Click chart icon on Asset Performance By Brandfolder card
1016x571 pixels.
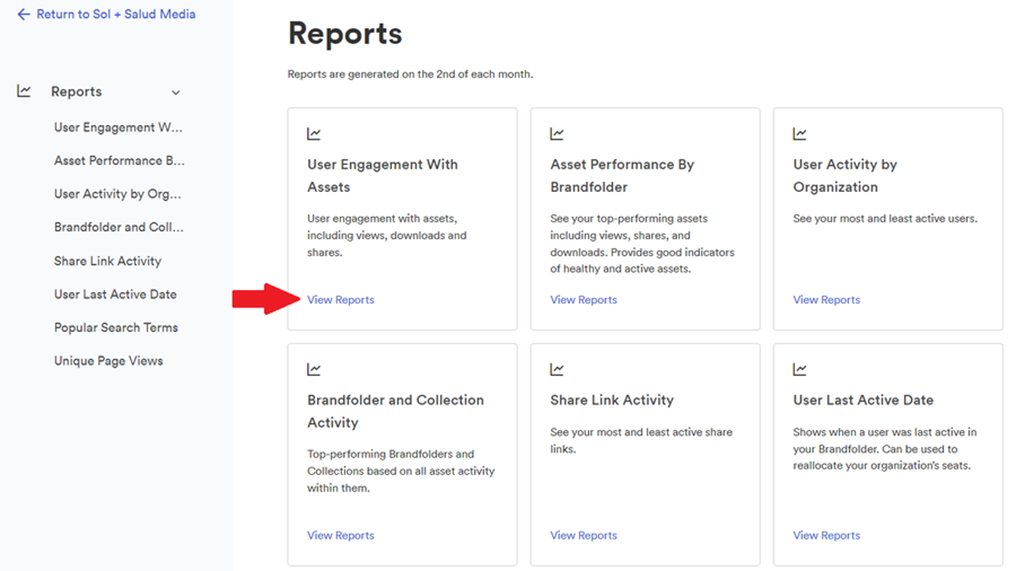(557, 134)
